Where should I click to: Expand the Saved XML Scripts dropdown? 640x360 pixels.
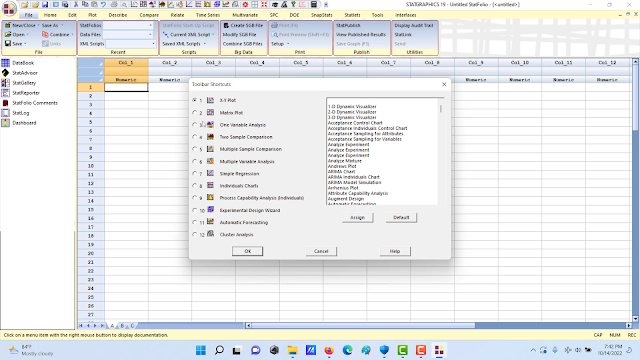click(204, 44)
